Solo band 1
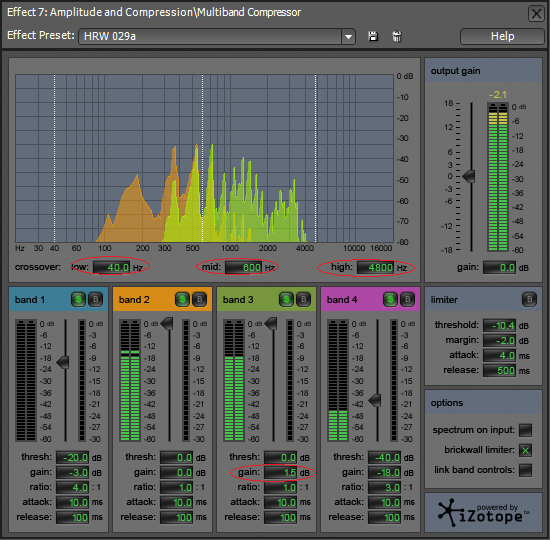The image size is (550, 540). [x=79, y=299]
